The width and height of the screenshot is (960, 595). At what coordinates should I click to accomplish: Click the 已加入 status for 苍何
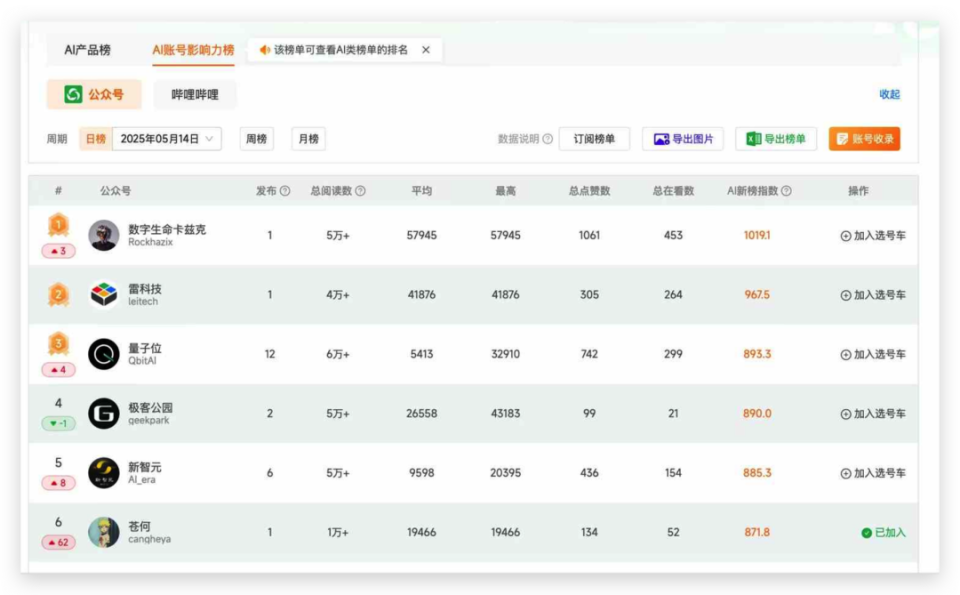coord(883,533)
